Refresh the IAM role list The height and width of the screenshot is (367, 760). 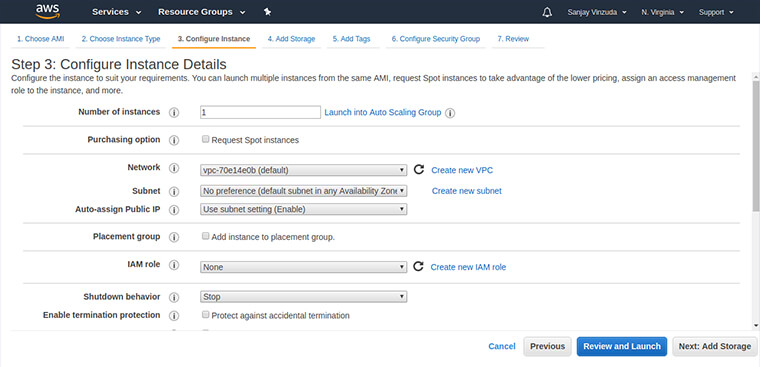(x=419, y=267)
